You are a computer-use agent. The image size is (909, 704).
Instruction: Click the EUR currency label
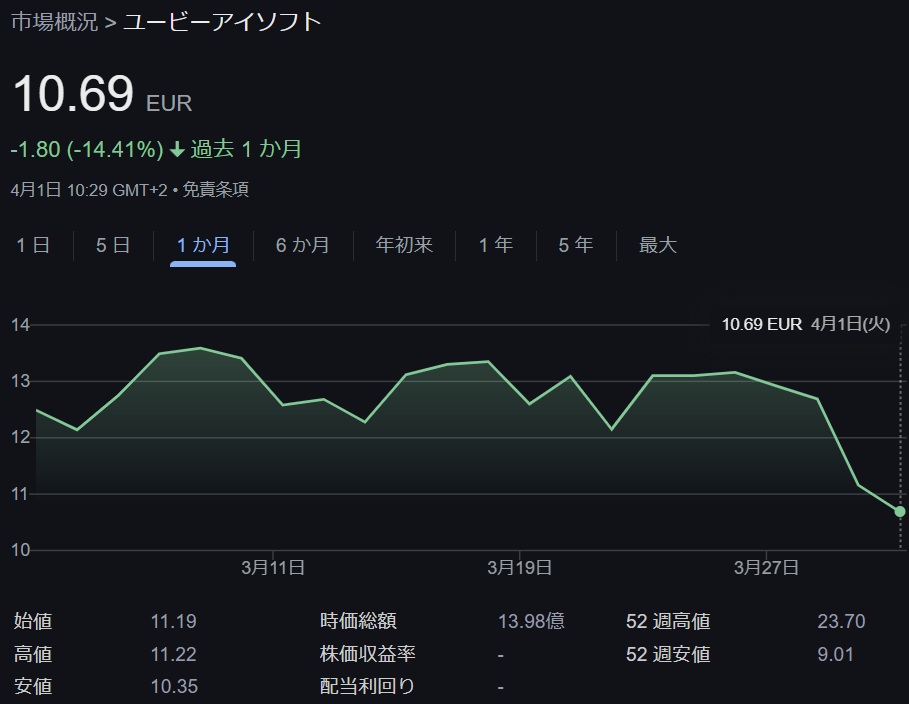(169, 104)
